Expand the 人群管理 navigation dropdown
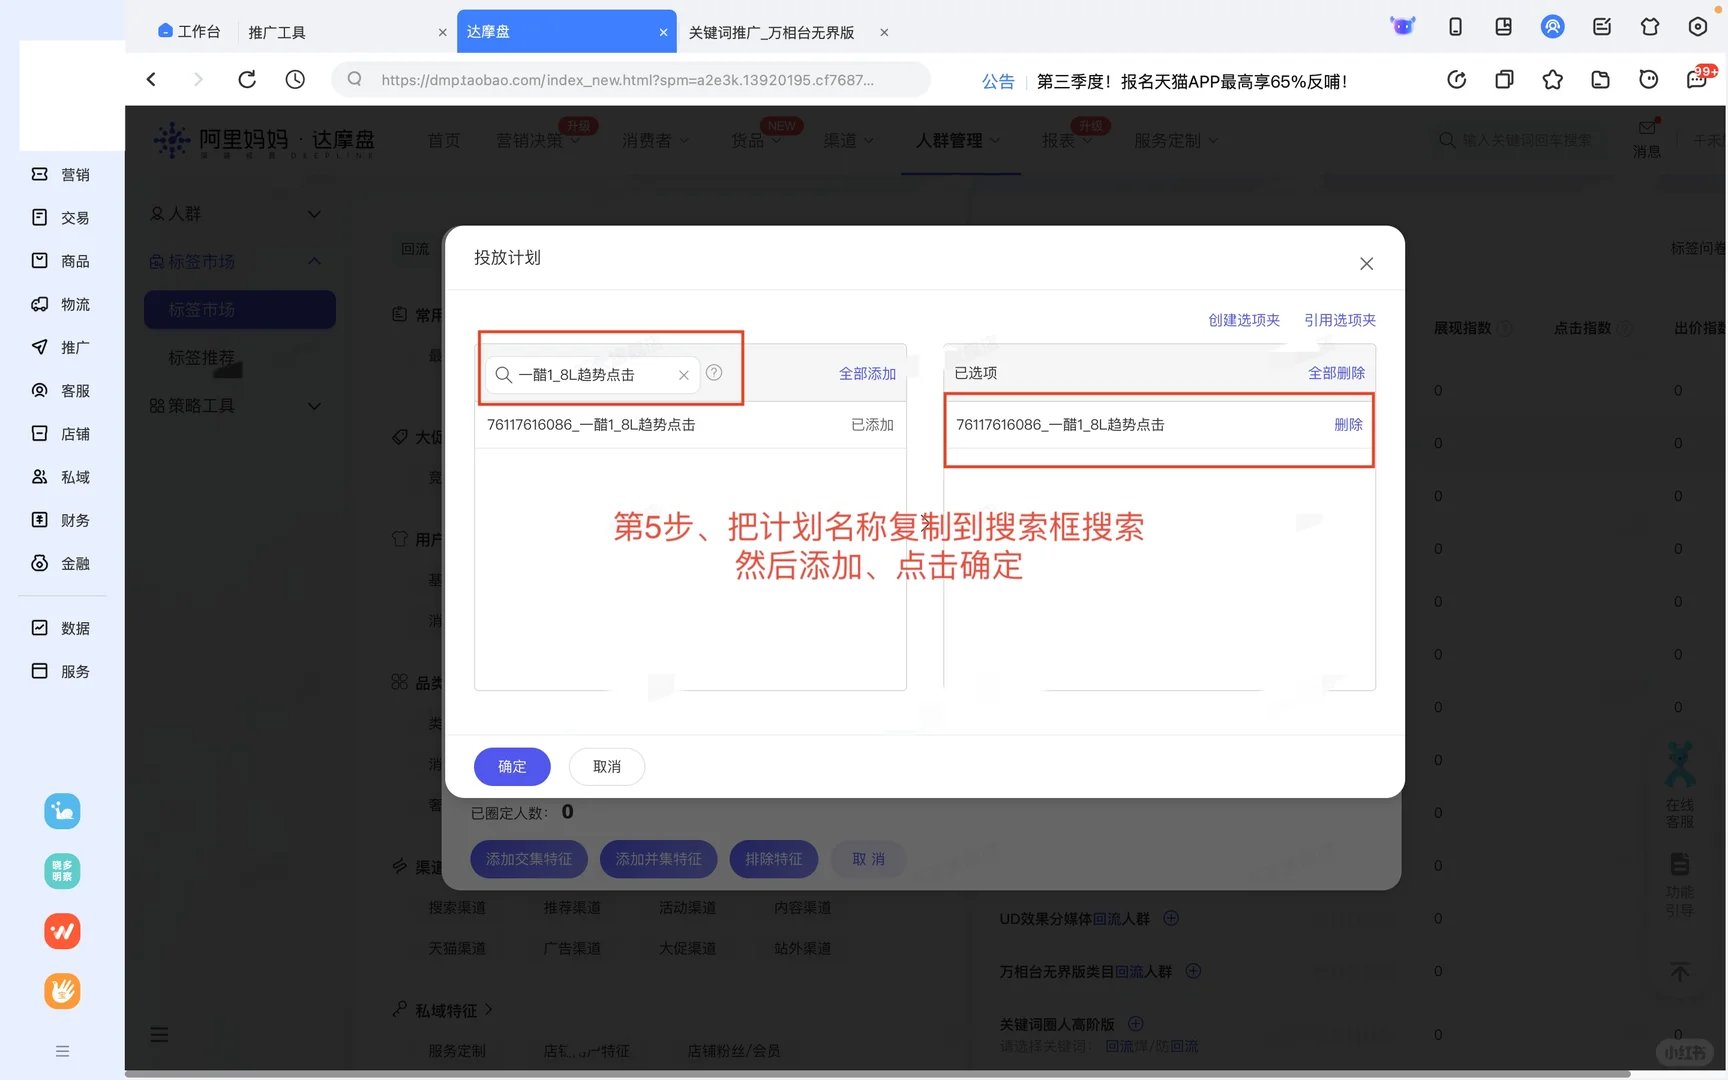The height and width of the screenshot is (1080, 1728). (957, 140)
